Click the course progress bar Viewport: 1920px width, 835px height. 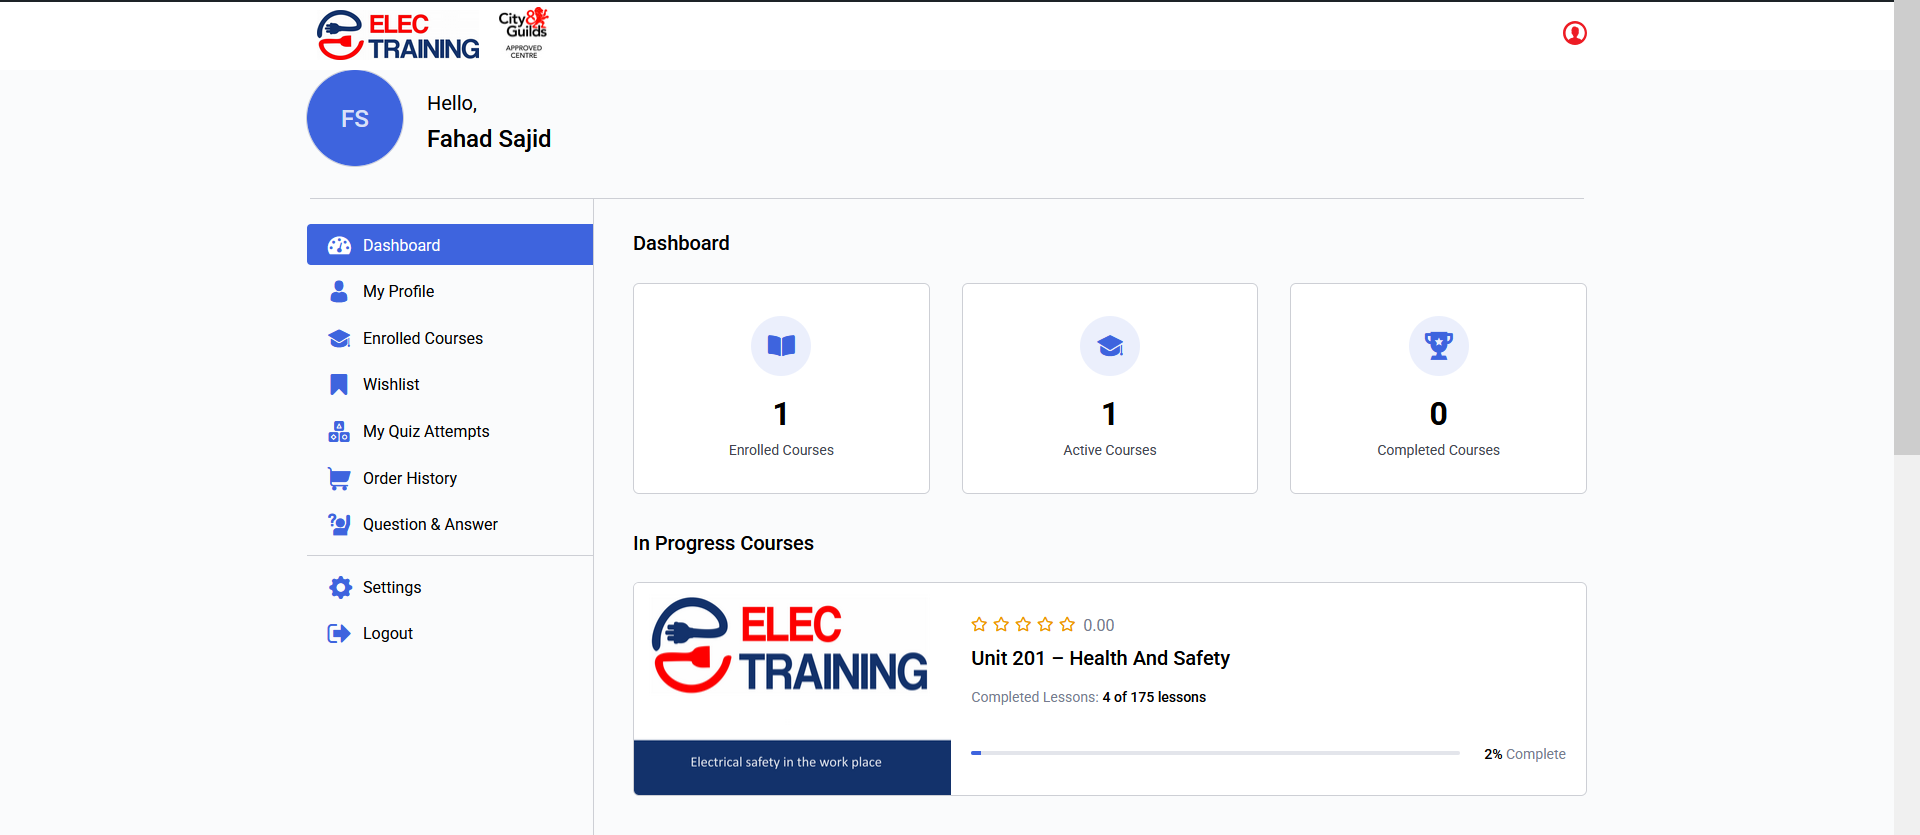(x=1215, y=753)
